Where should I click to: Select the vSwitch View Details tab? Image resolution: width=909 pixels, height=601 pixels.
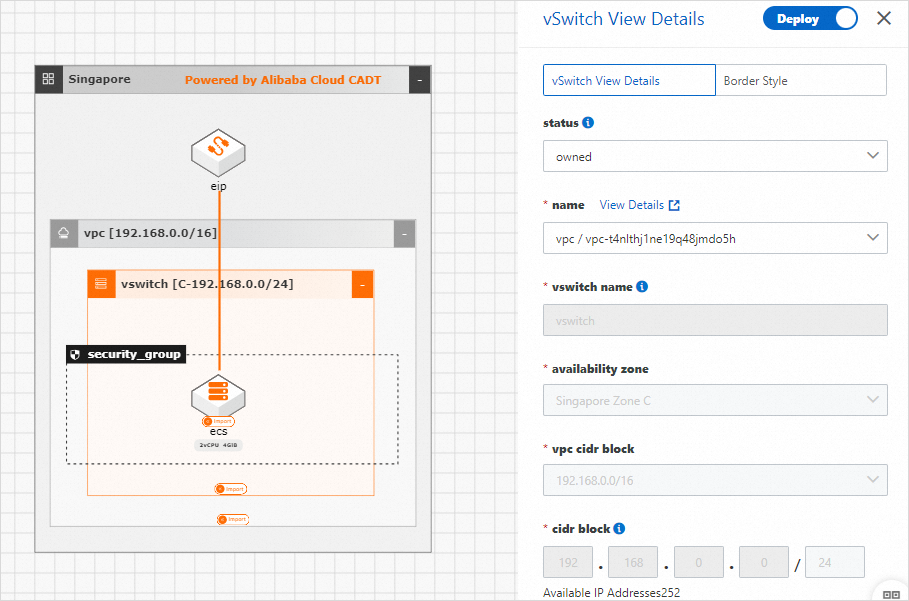pyautogui.click(x=629, y=81)
